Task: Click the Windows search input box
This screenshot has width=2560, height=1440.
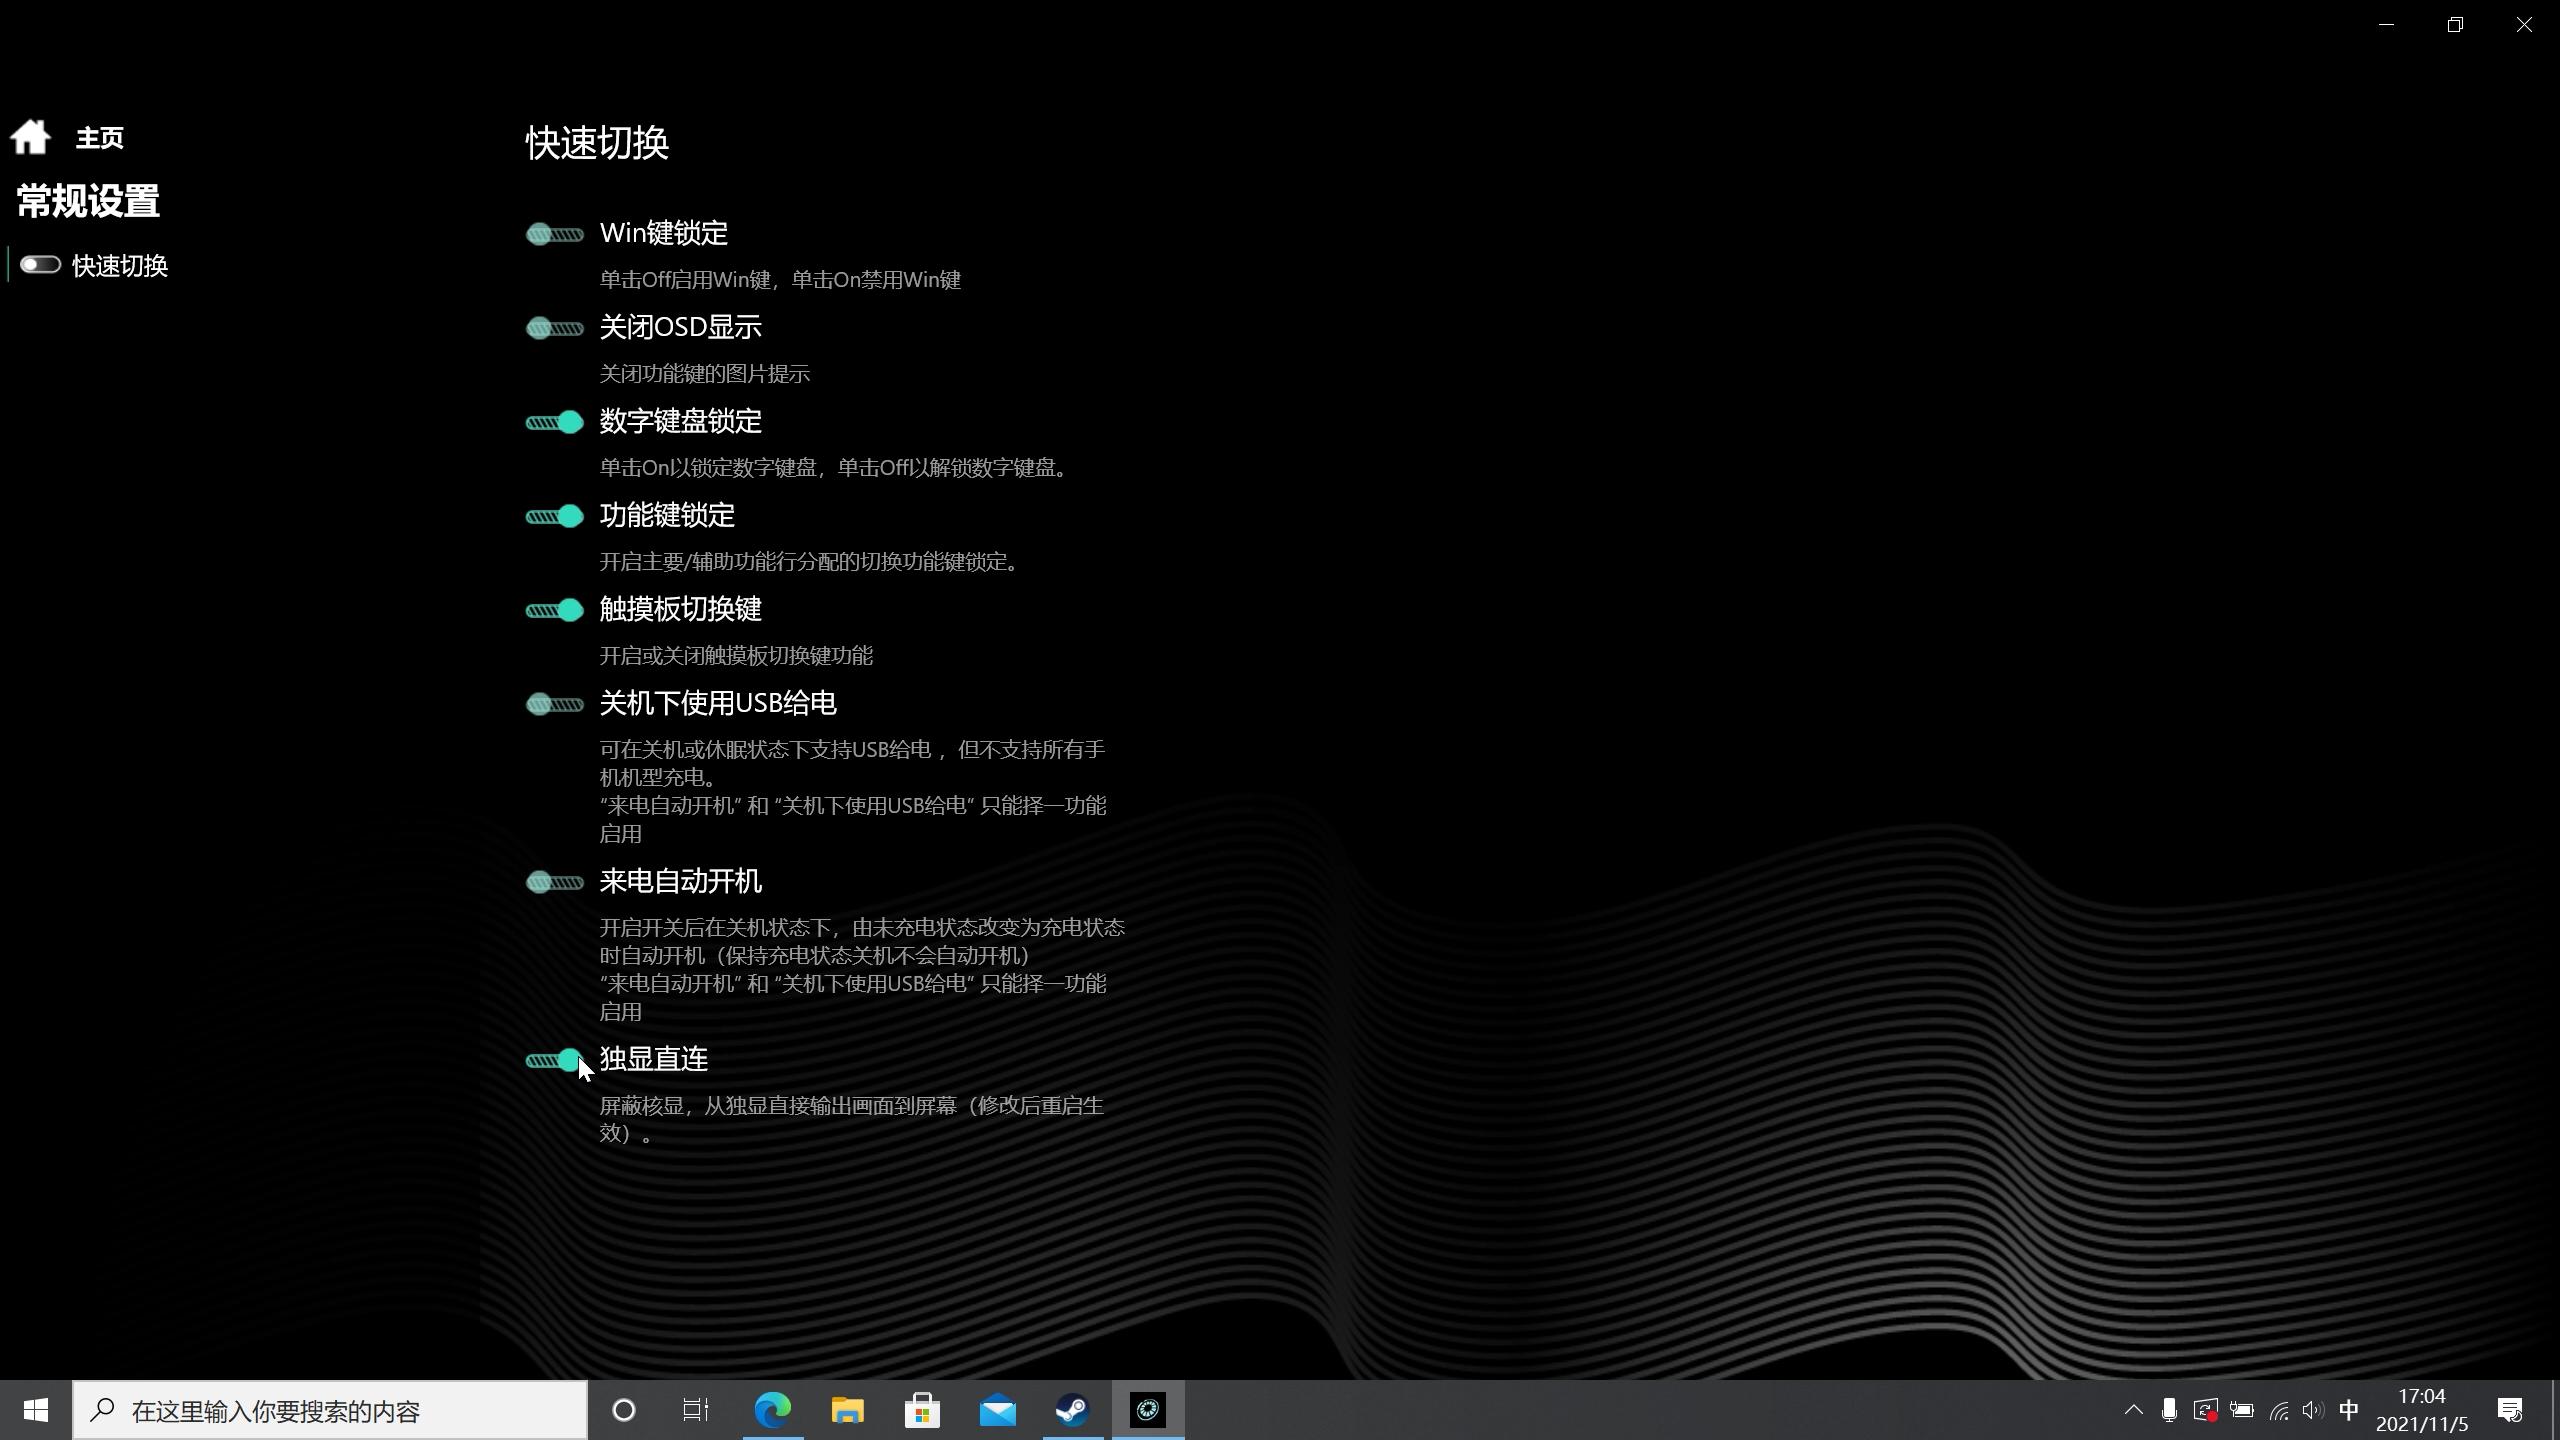Action: click(330, 1411)
